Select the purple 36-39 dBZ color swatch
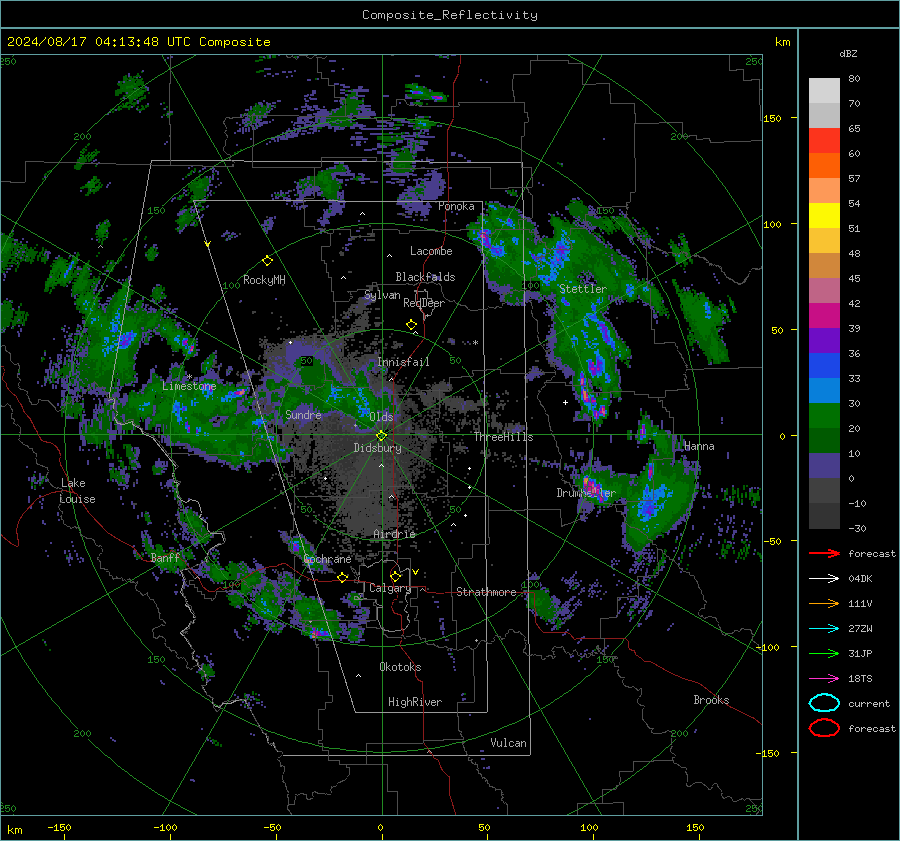900x841 pixels. pos(824,341)
